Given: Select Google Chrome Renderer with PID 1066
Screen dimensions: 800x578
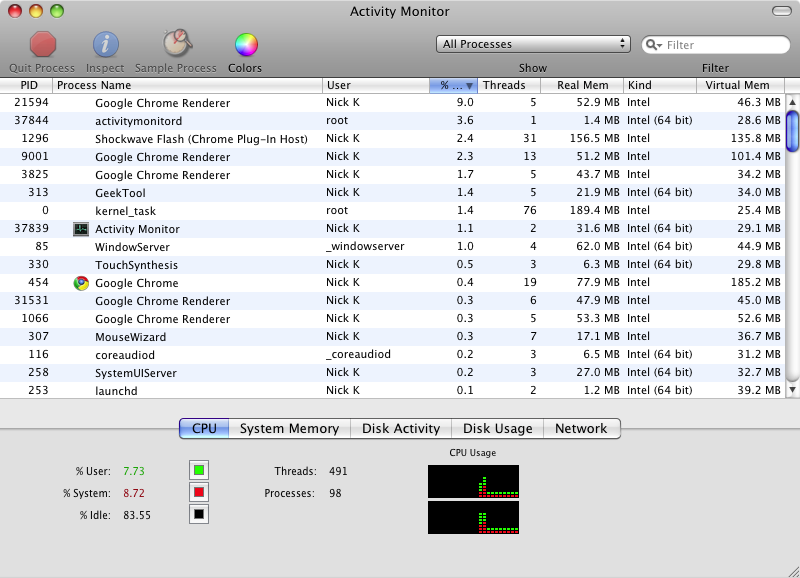Looking at the screenshot, I should pos(392,319).
